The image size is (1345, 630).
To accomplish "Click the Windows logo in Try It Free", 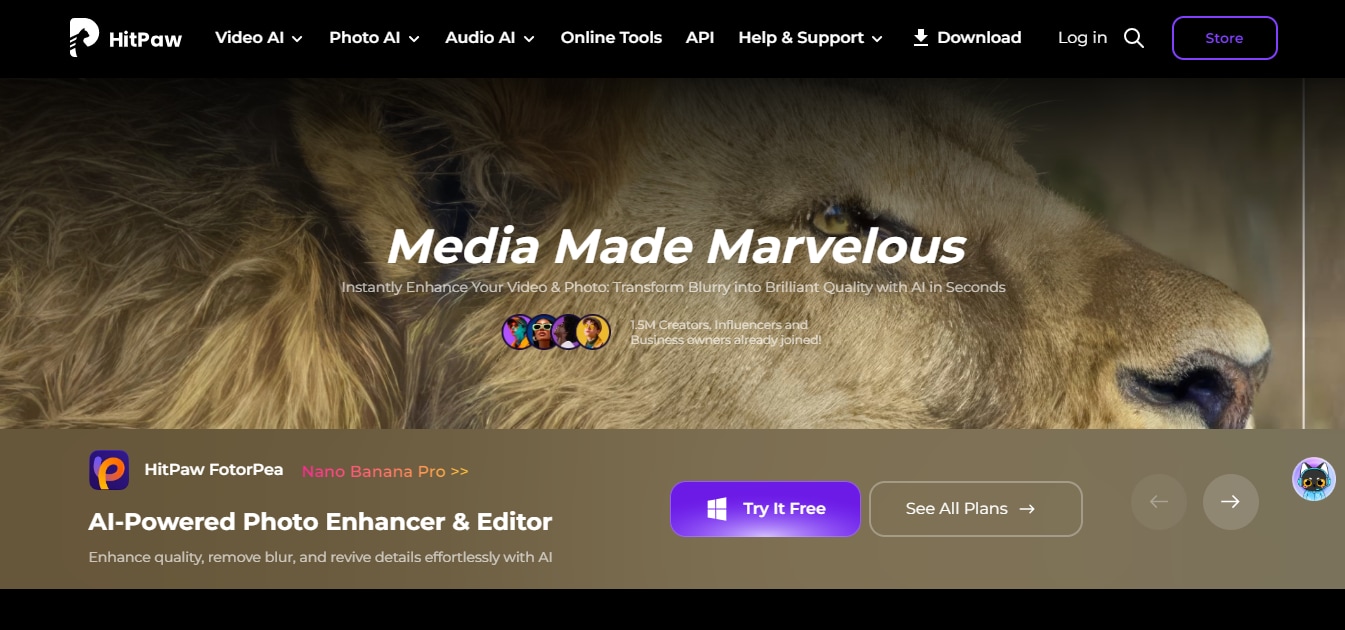I will 717,509.
